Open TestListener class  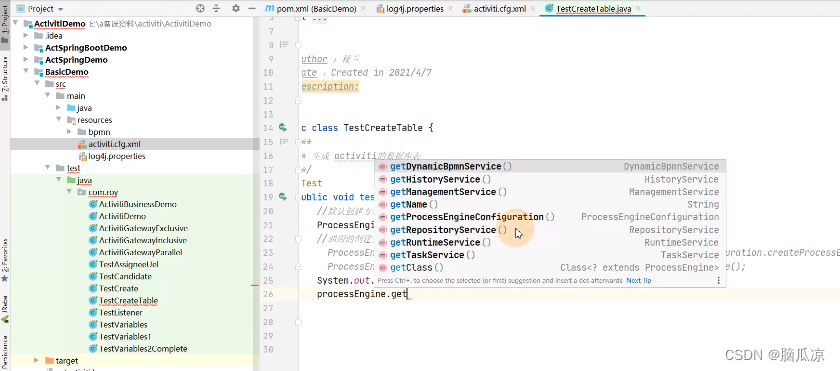(121, 313)
